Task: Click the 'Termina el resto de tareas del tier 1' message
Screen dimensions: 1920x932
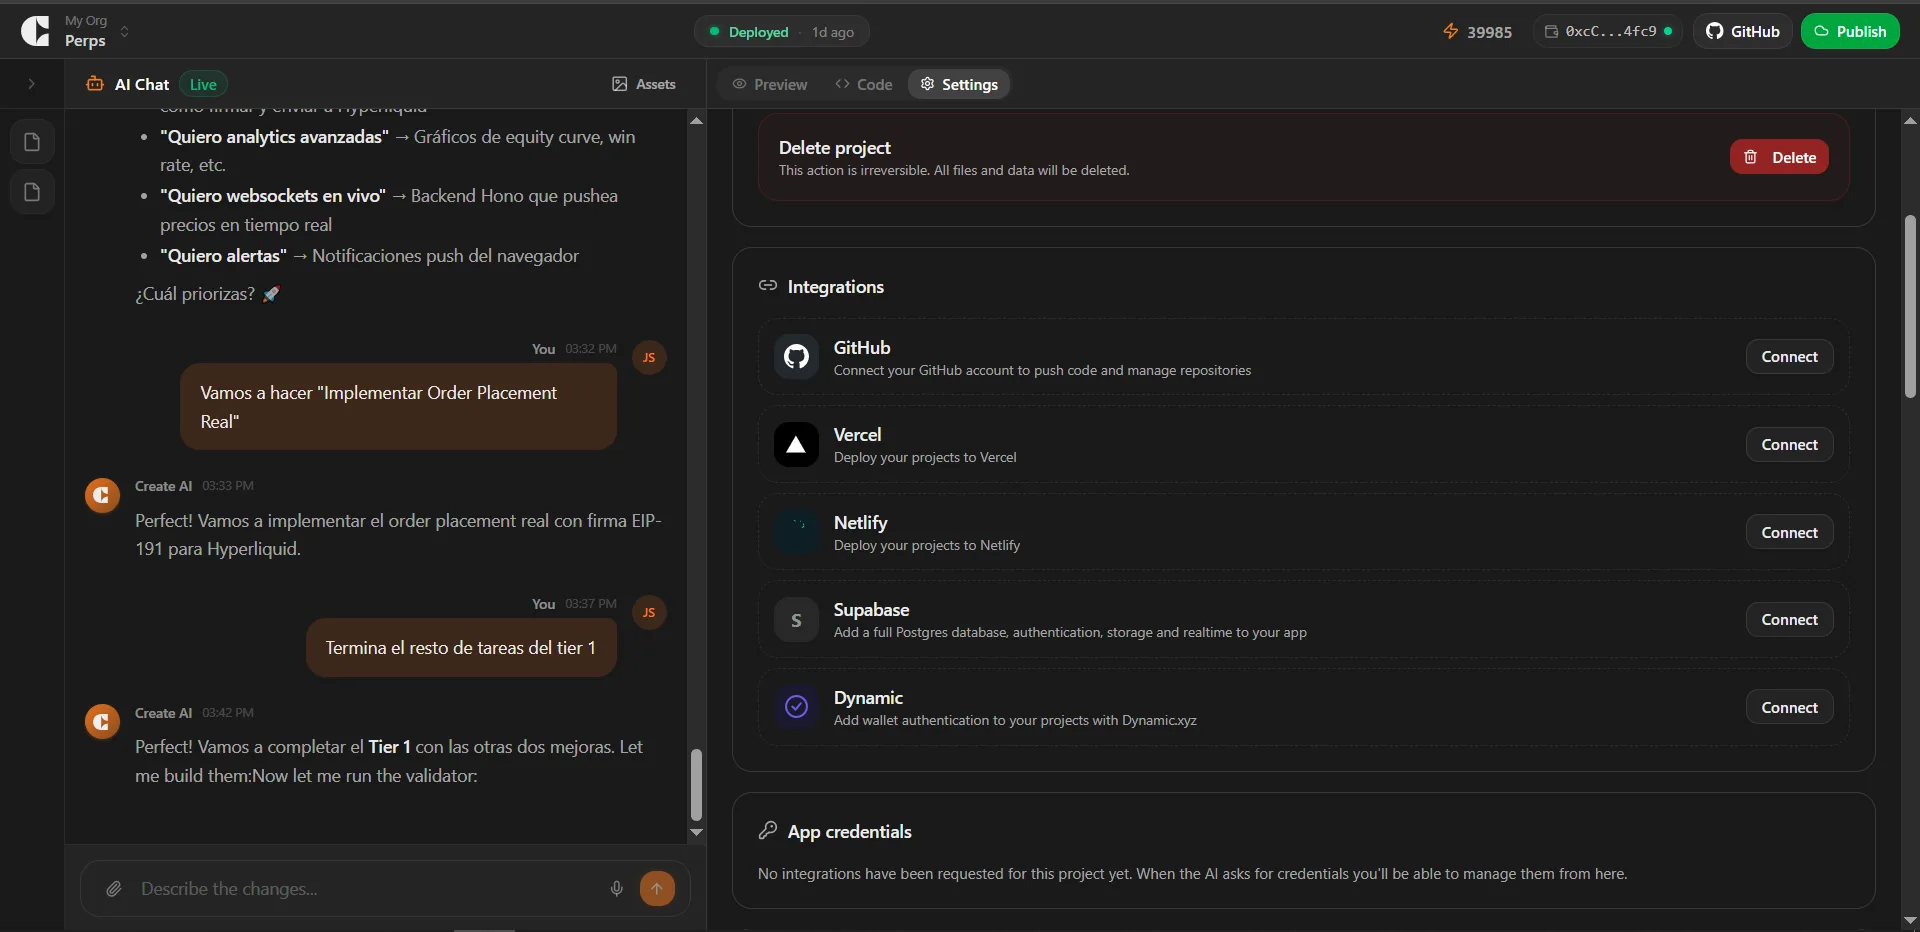Action: (461, 648)
